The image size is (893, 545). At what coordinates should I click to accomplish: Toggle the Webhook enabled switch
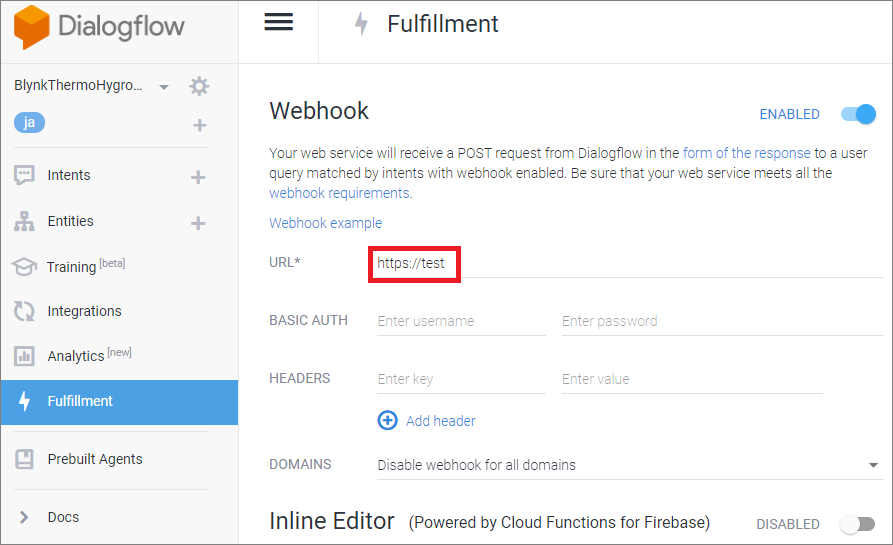[x=858, y=114]
